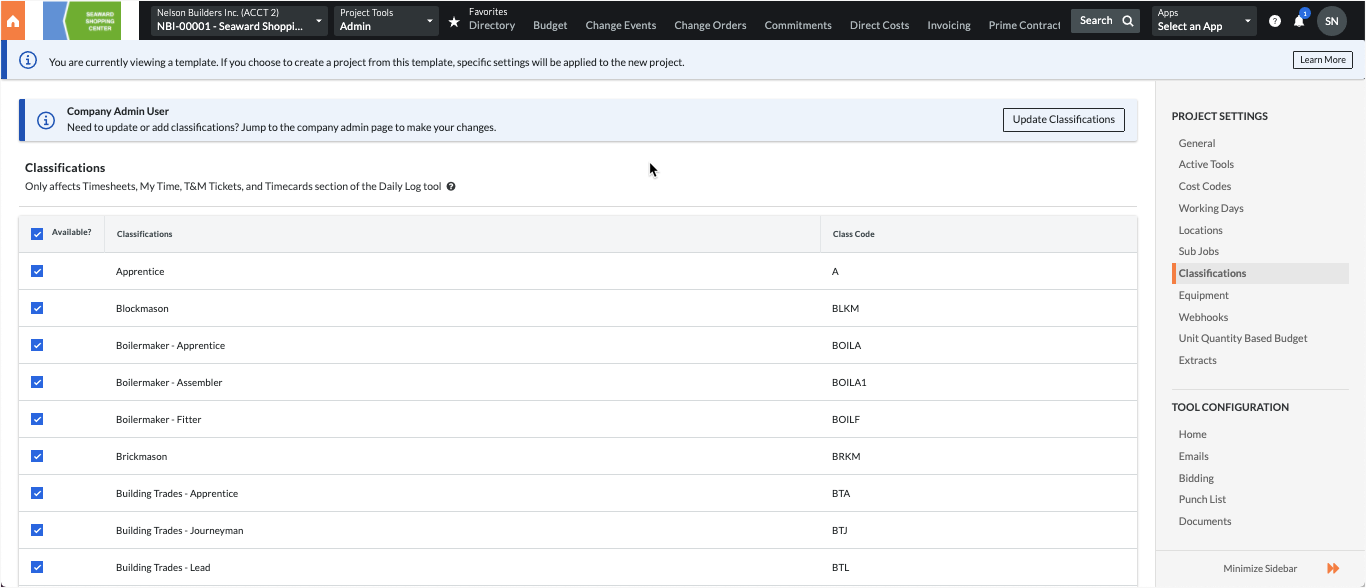Open Bidding tool configuration
Viewport: 1366px width, 588px height.
1196,479
